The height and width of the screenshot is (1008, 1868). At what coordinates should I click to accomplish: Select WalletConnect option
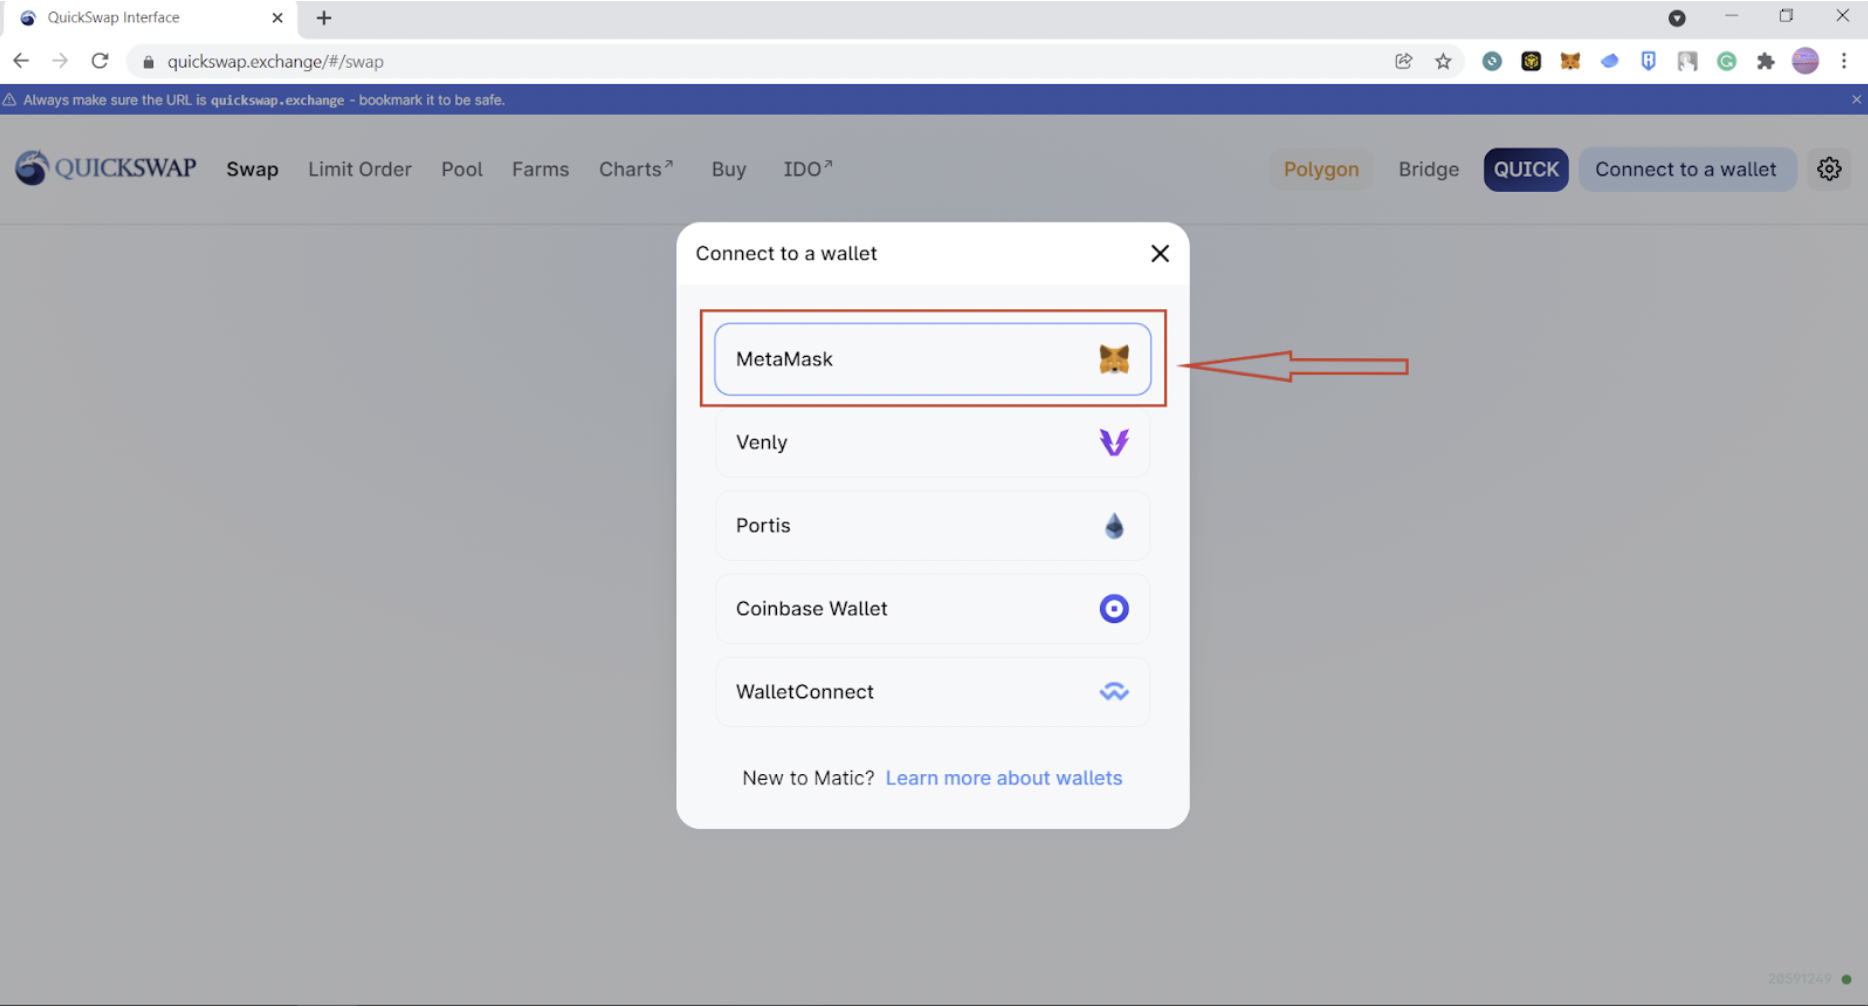click(932, 691)
